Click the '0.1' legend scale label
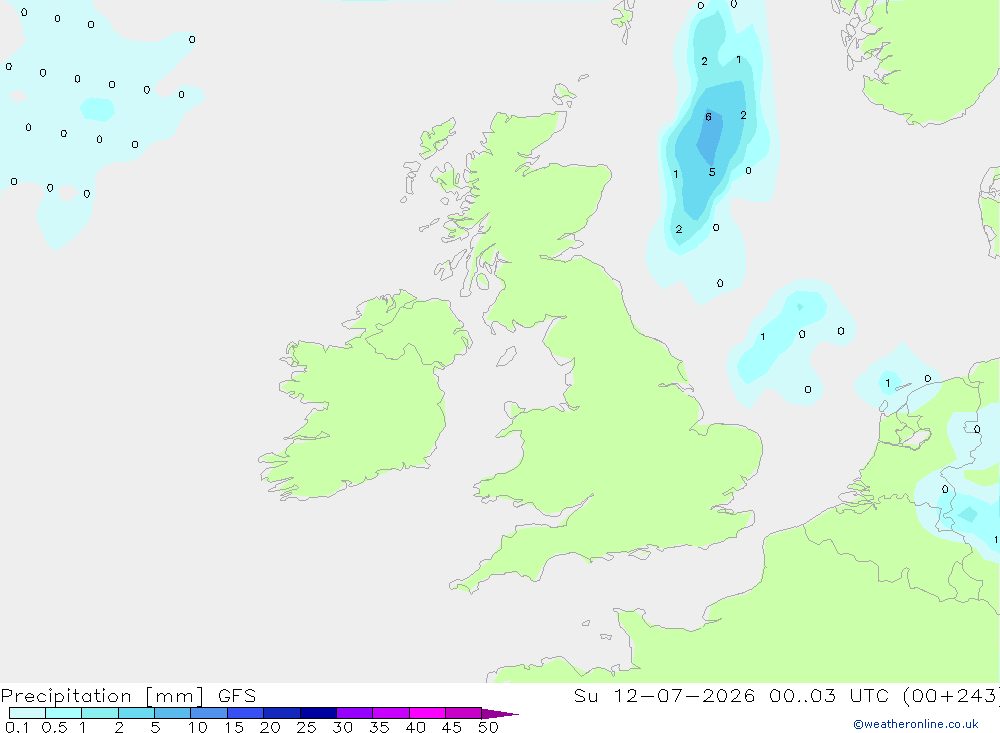1000x733 pixels. pos(17,727)
